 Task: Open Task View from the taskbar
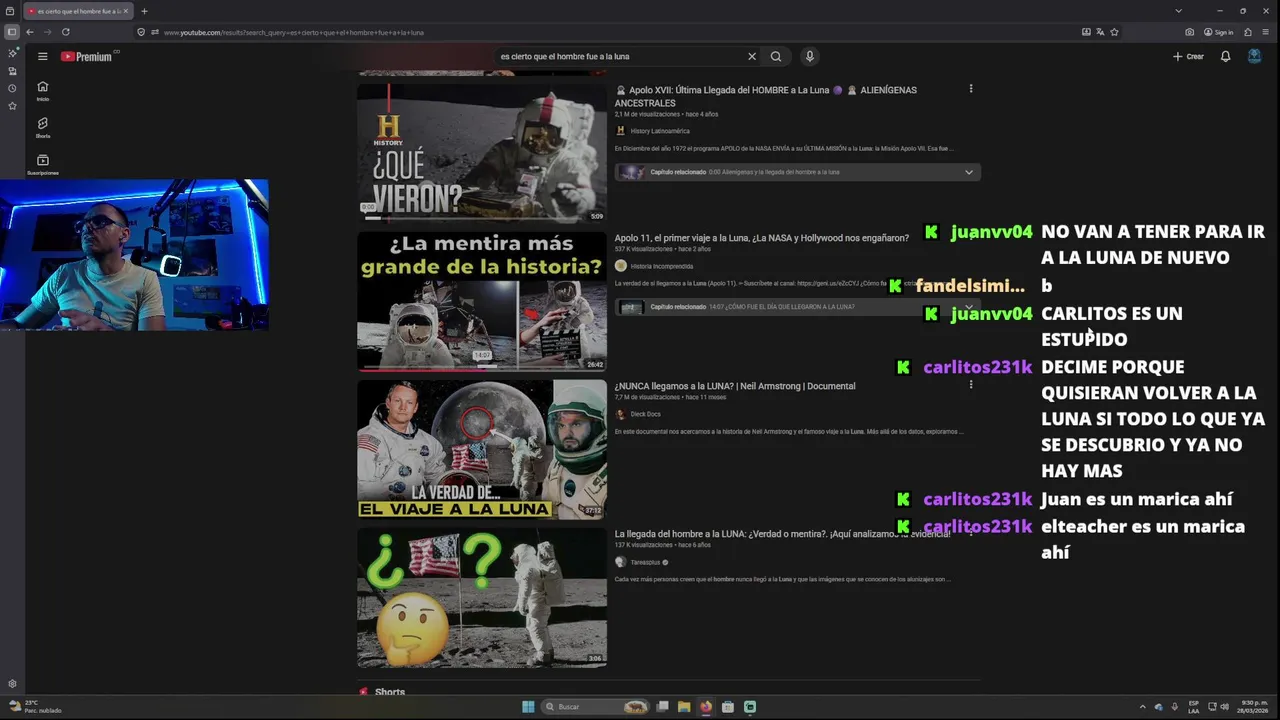pyautogui.click(x=662, y=707)
